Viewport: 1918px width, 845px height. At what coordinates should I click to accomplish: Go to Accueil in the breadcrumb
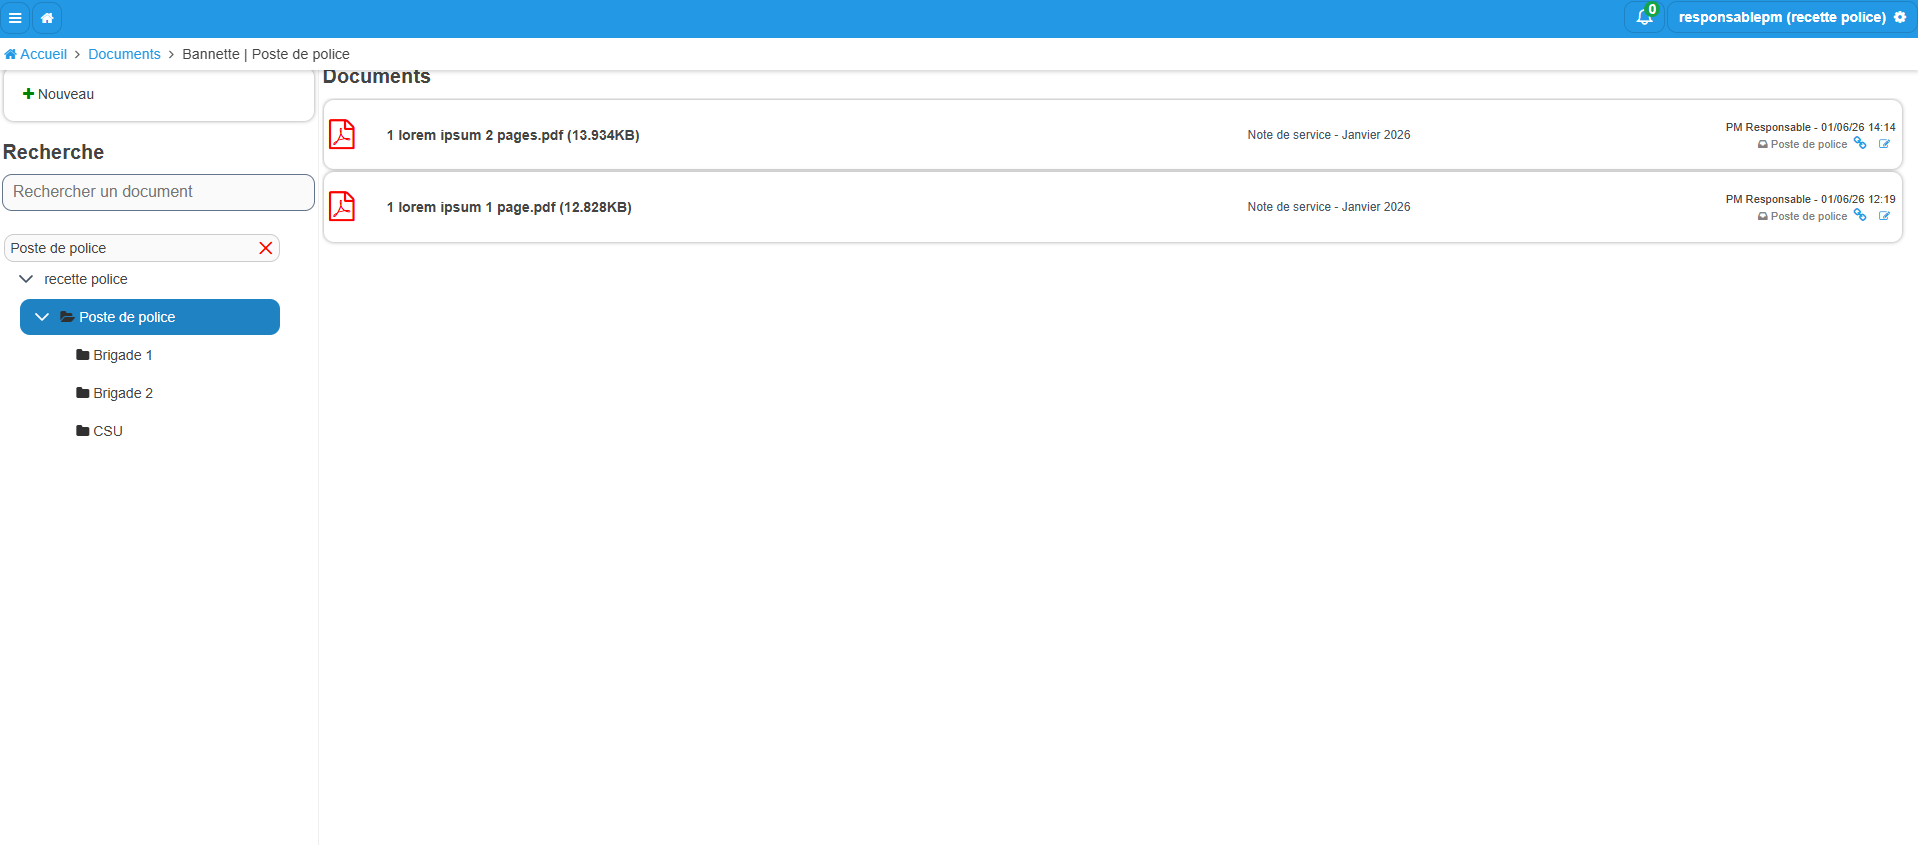point(36,54)
